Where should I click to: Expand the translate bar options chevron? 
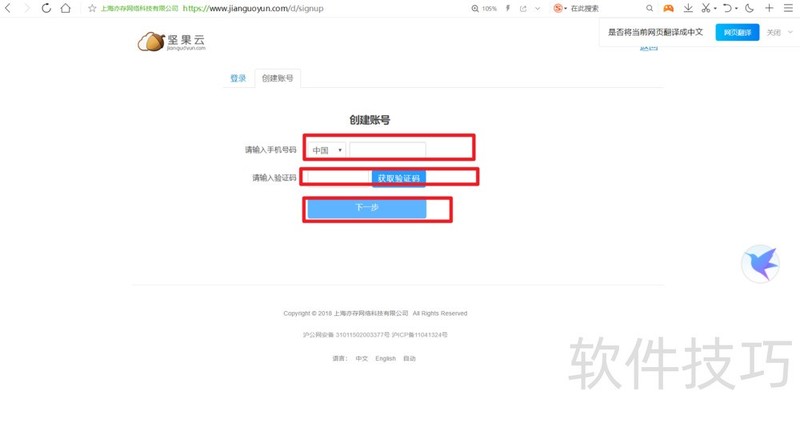pyautogui.click(x=789, y=32)
